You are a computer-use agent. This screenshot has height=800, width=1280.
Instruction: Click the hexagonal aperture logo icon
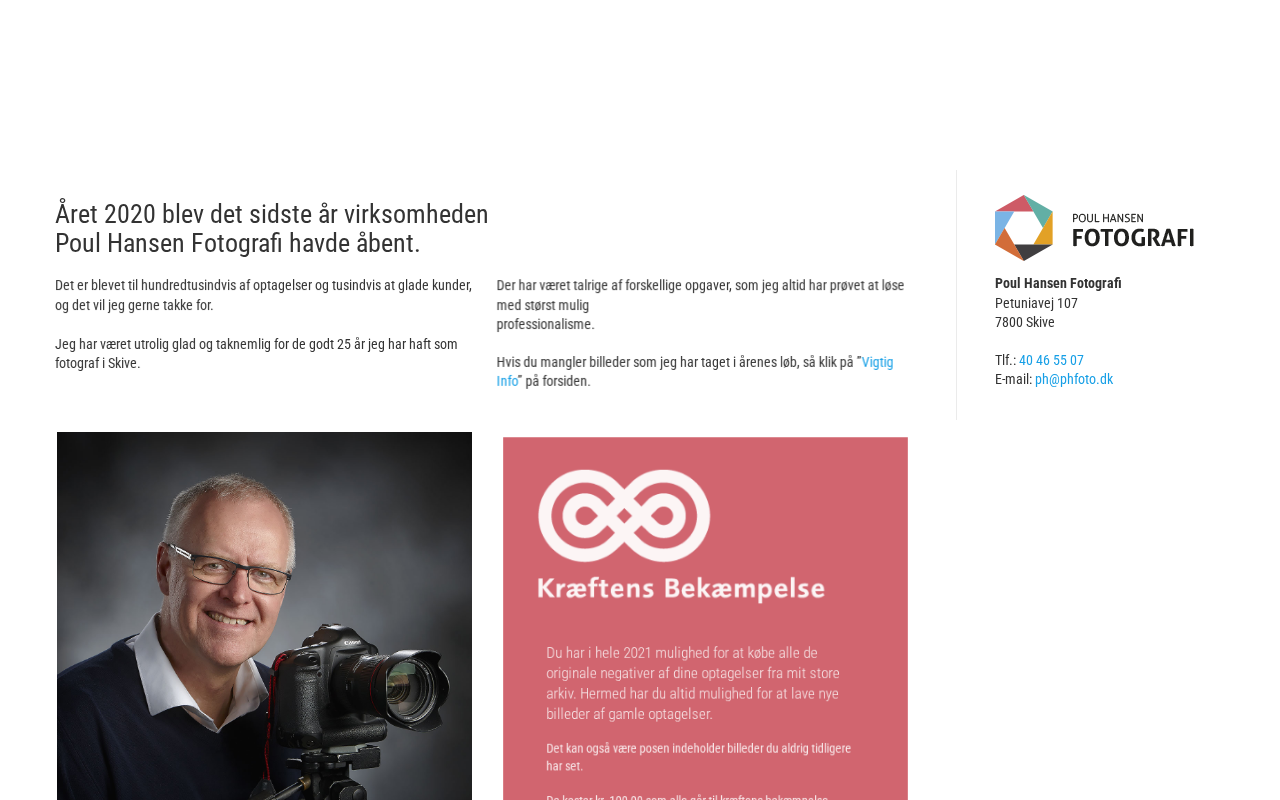tap(1024, 228)
